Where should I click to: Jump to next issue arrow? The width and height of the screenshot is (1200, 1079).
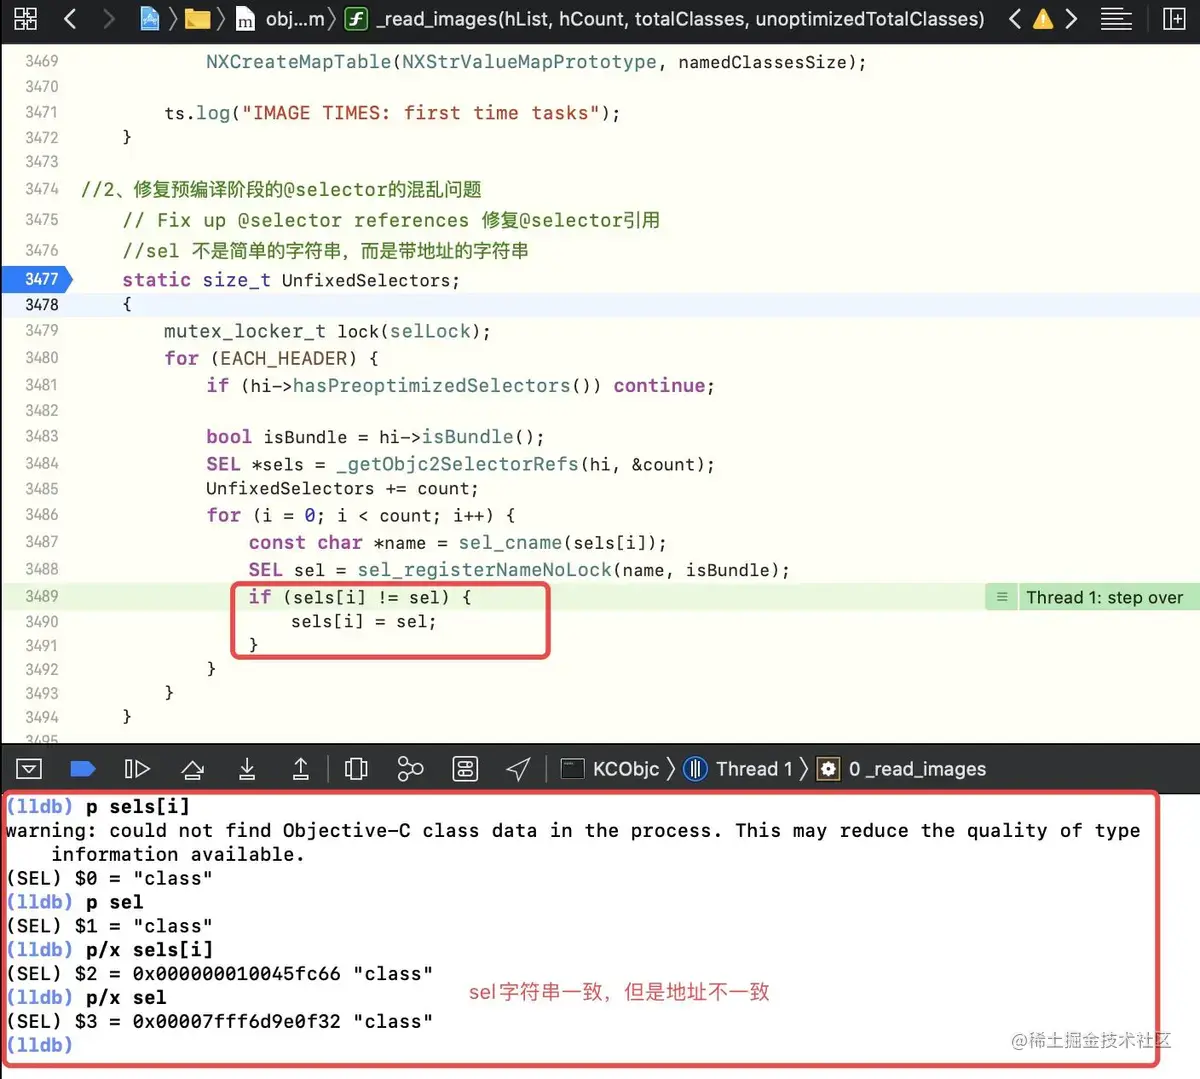coord(1071,18)
